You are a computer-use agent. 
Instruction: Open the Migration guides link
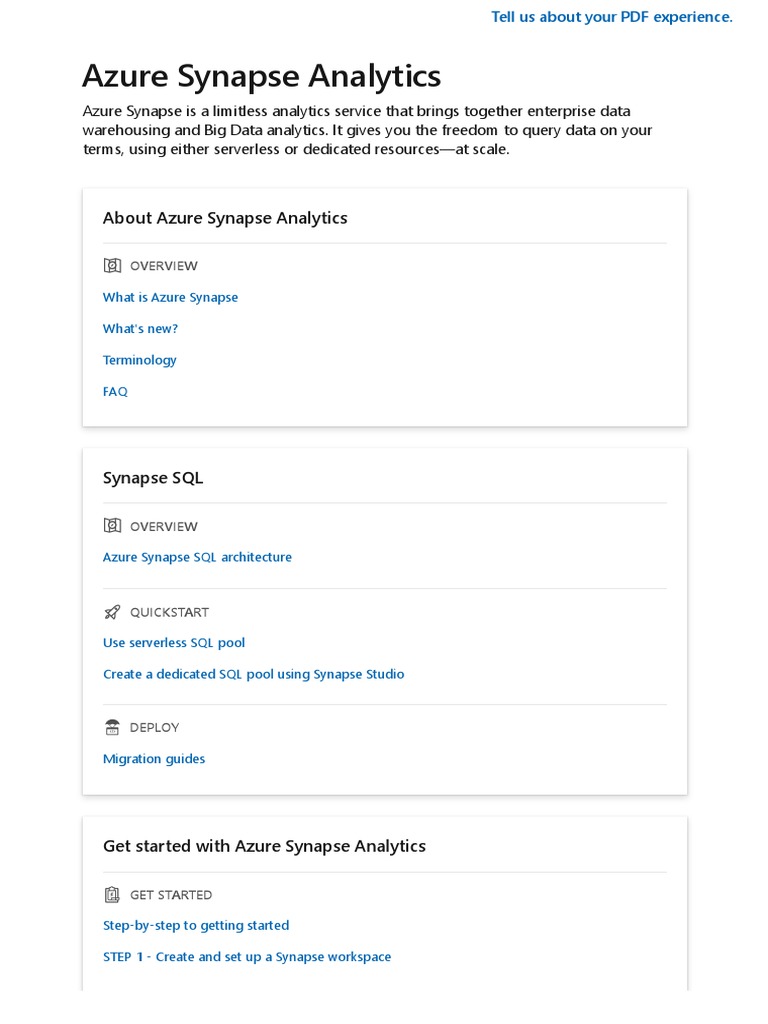[x=154, y=759]
